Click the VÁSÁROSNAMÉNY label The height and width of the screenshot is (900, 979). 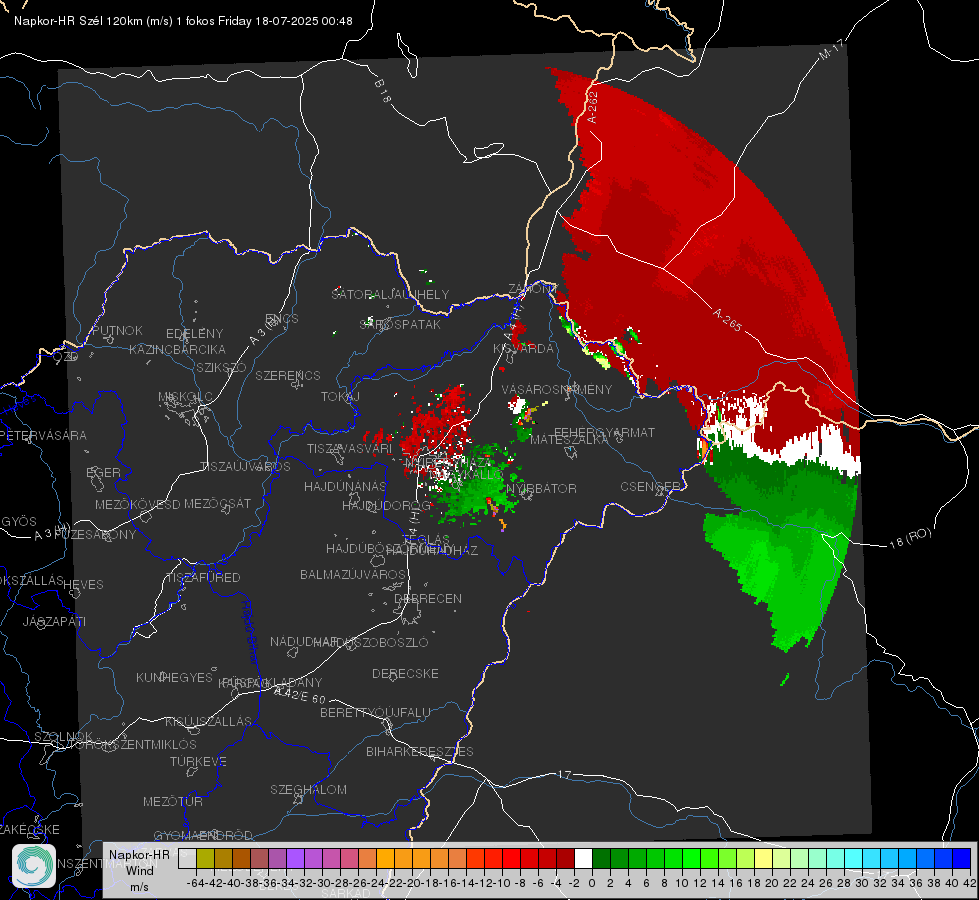click(x=557, y=389)
